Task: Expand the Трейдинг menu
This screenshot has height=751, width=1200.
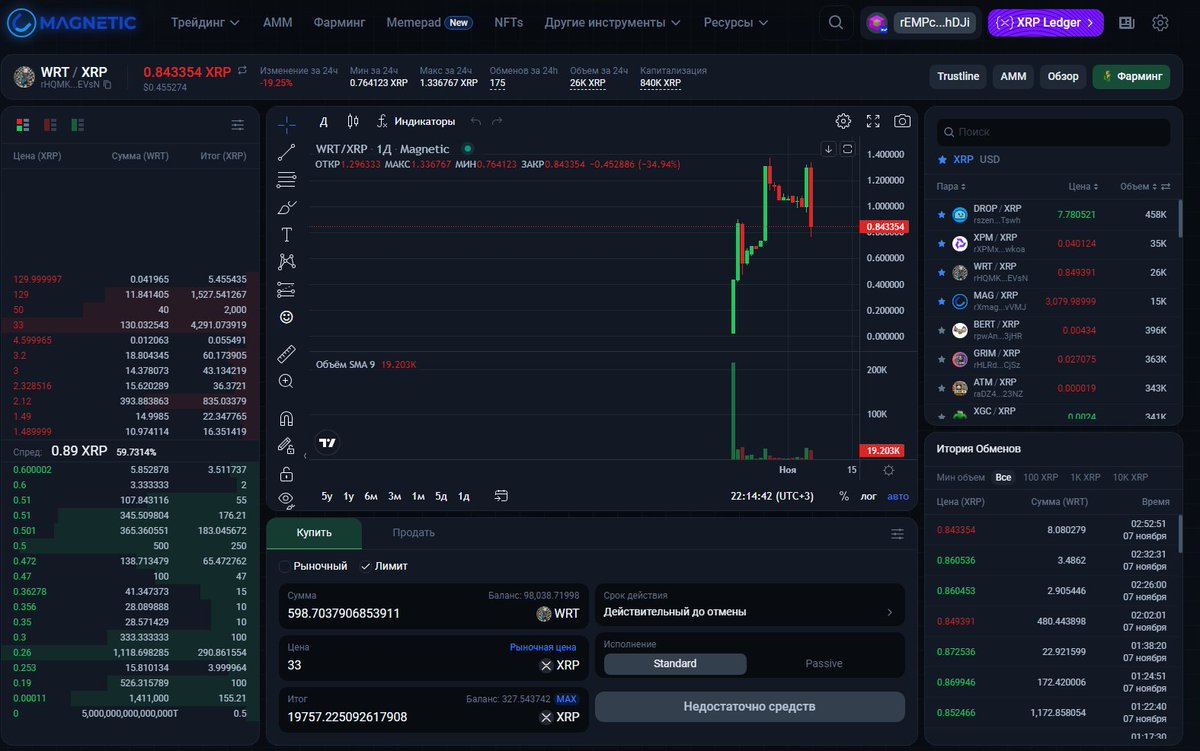Action: [x=205, y=22]
